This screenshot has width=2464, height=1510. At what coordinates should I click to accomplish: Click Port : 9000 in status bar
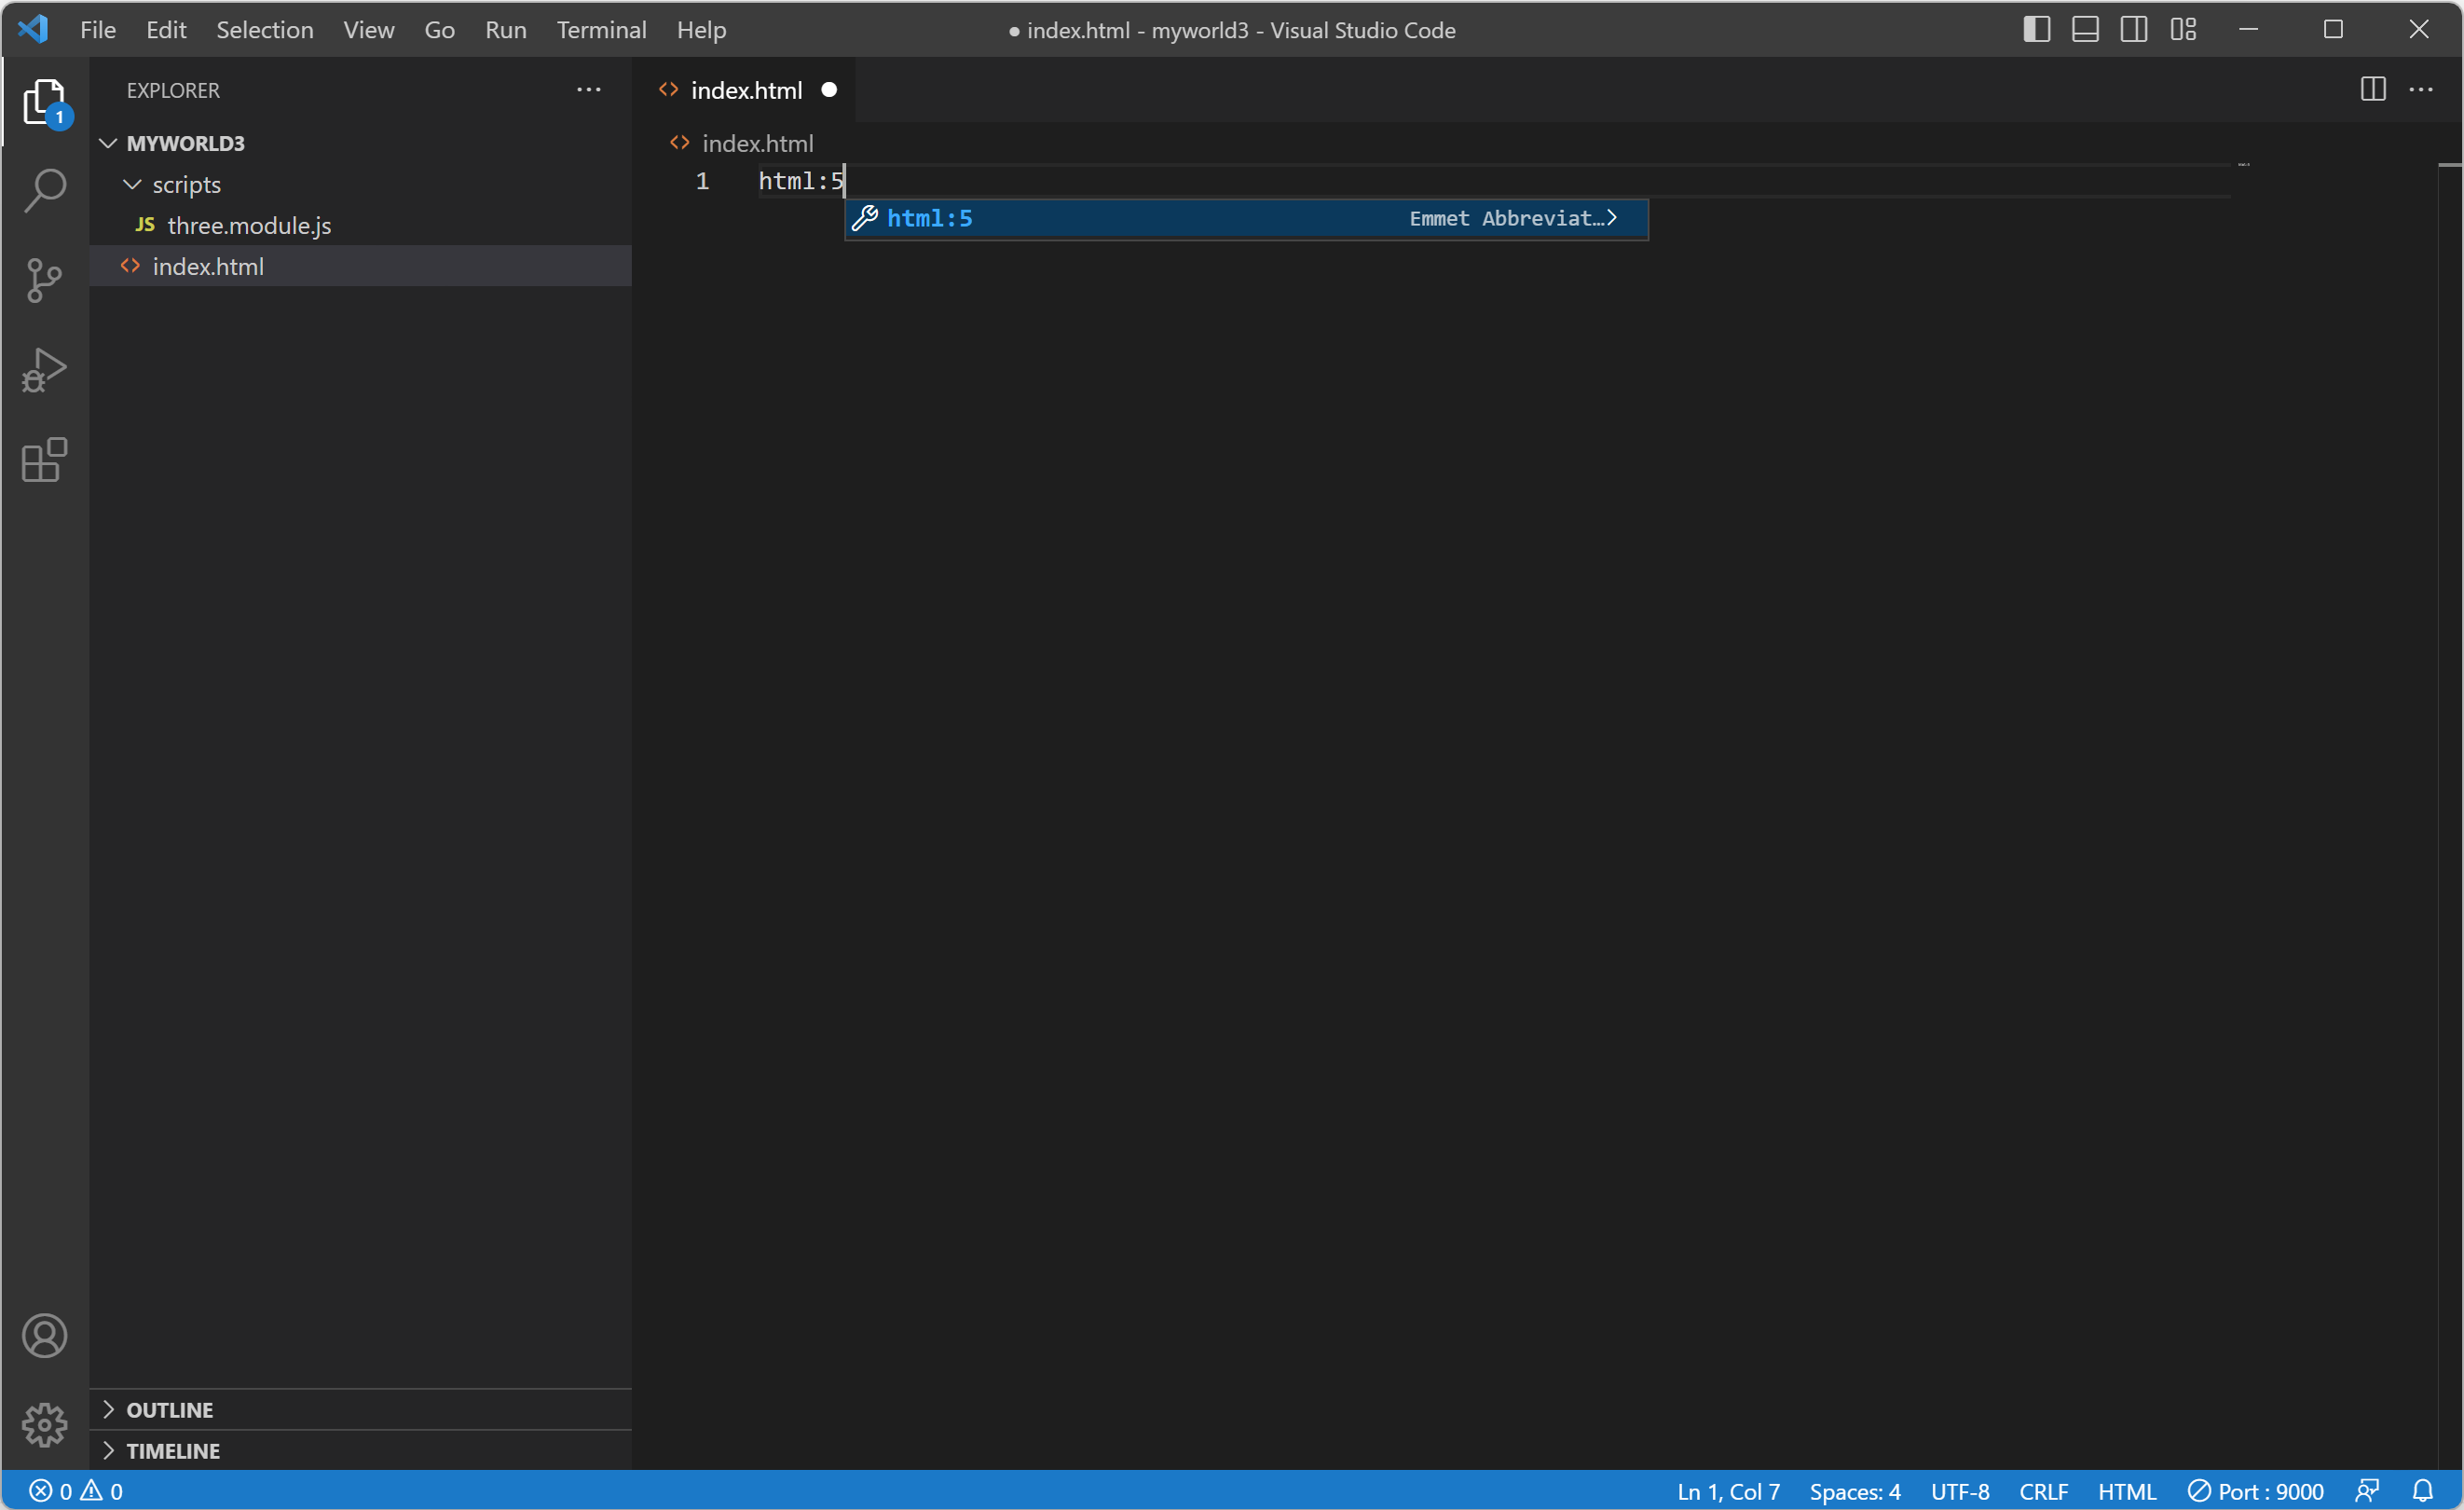[x=2255, y=1491]
